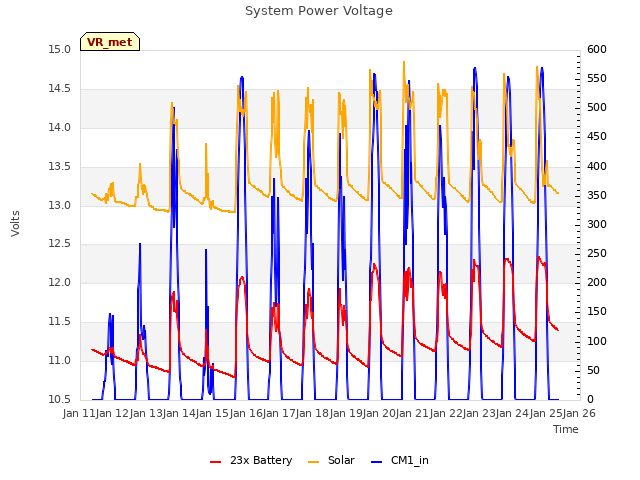This screenshot has width=640, height=480.
Task: Click the Time axis label
Action: click(x=566, y=429)
